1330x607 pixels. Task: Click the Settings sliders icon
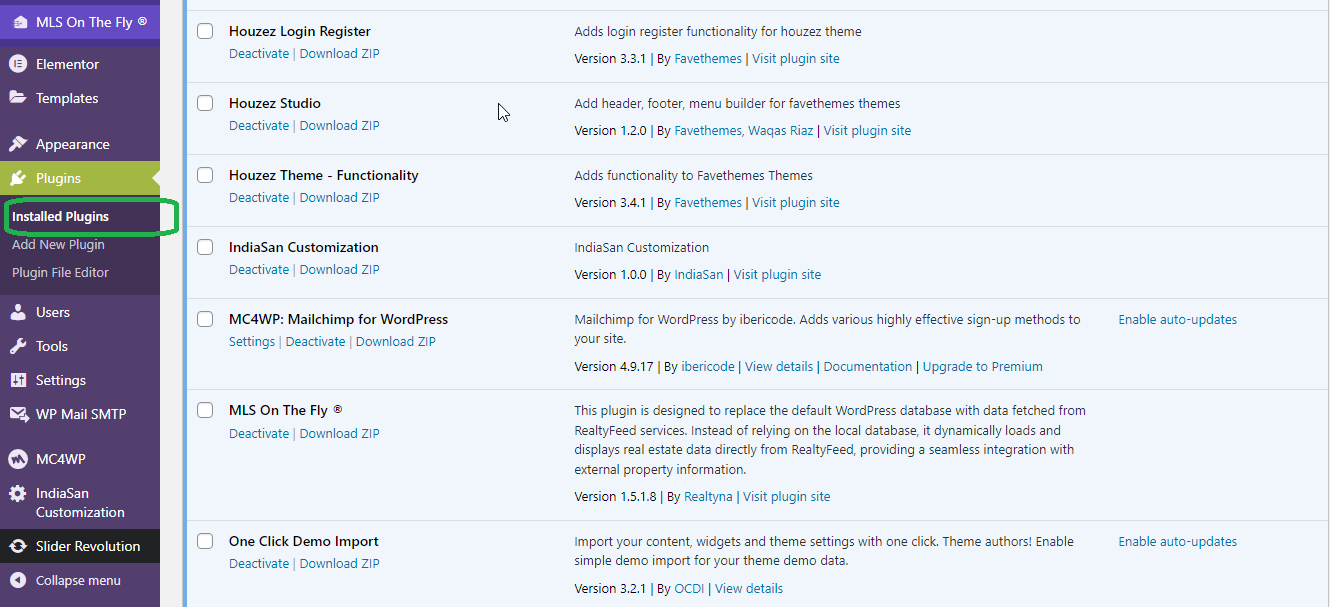18,380
